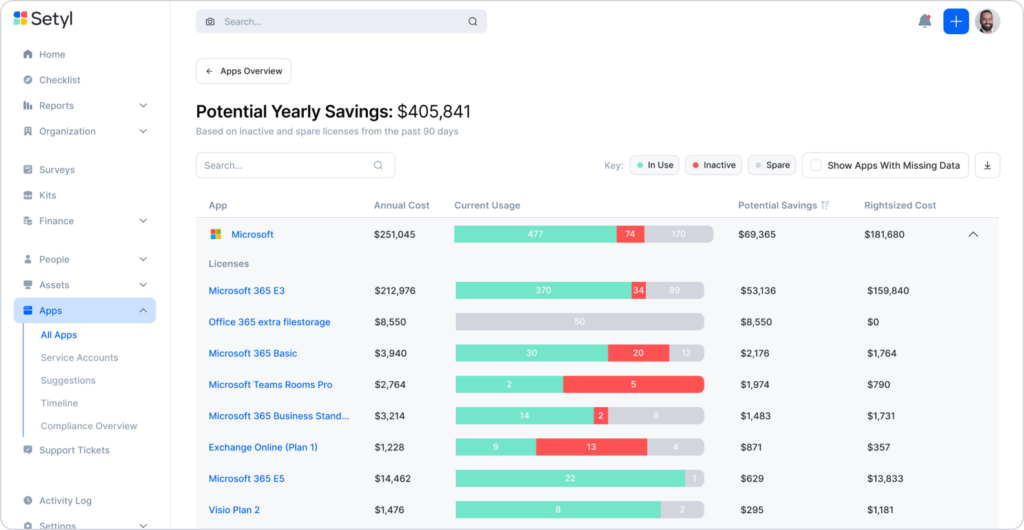Go back to Apps Overview
Screen dimensions: 1024x530
244,71
